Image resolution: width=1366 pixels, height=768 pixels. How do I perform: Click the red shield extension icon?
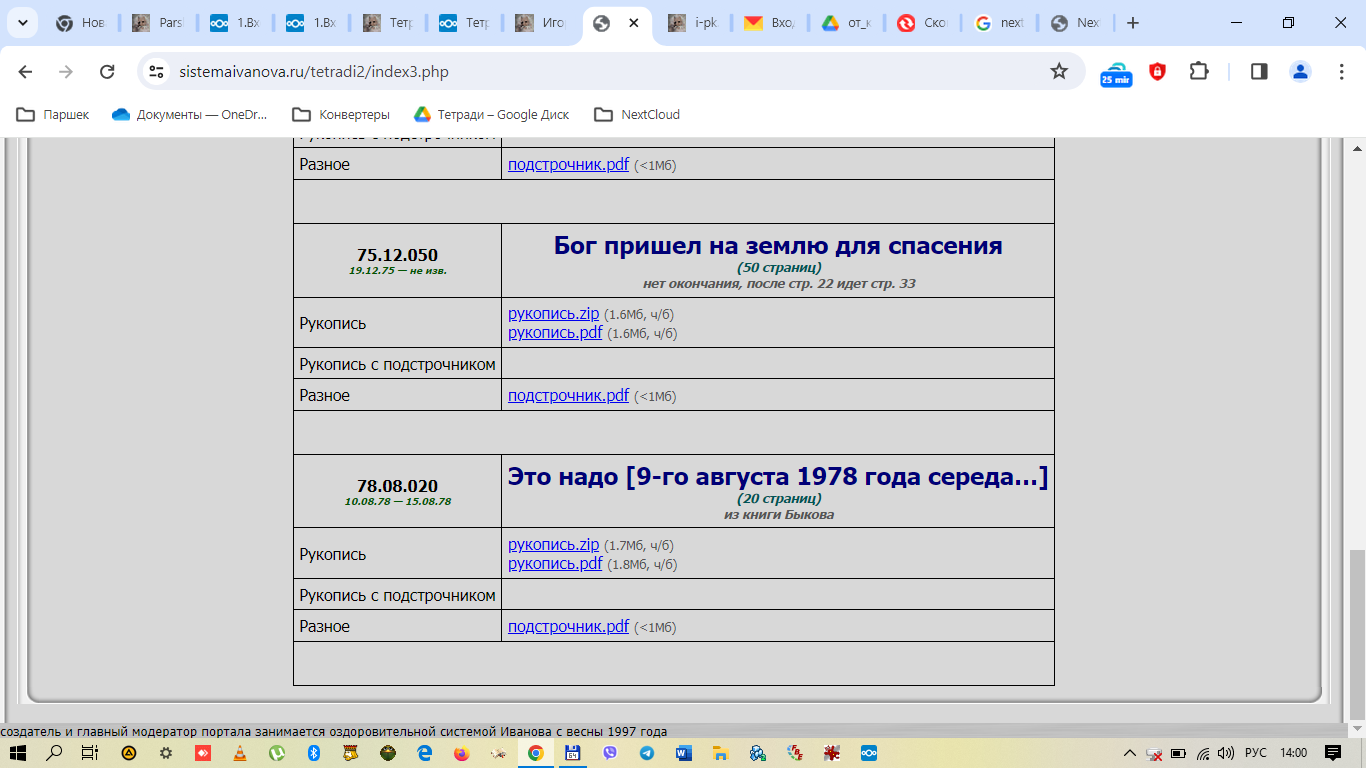tap(1157, 71)
